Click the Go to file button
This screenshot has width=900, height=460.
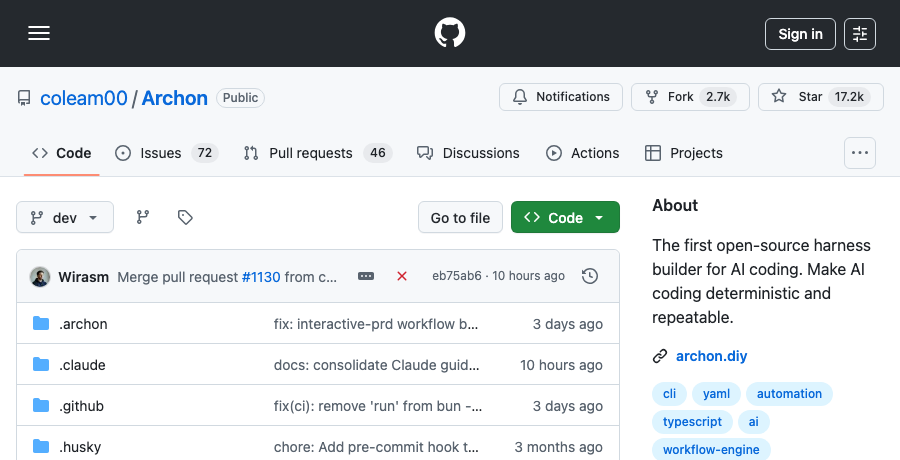[x=460, y=218]
